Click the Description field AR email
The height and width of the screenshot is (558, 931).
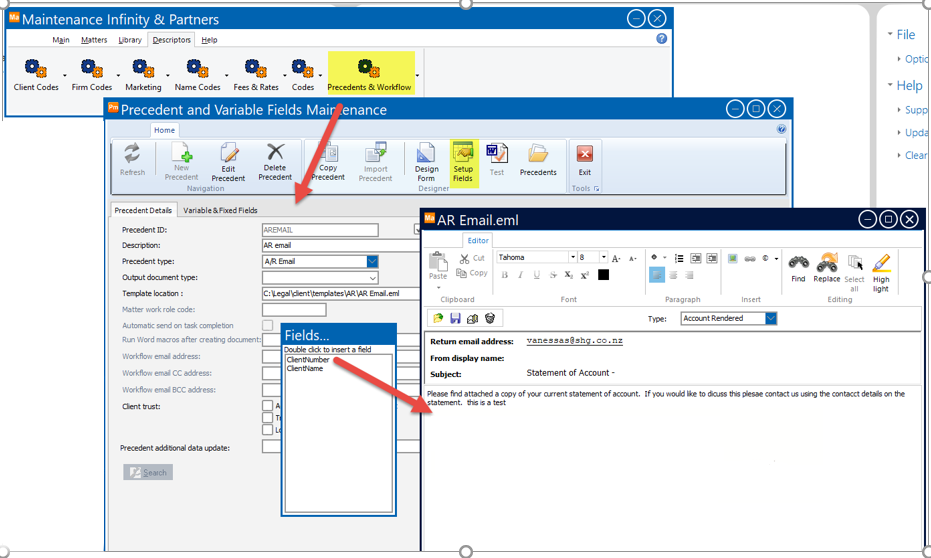pyautogui.click(x=341, y=245)
